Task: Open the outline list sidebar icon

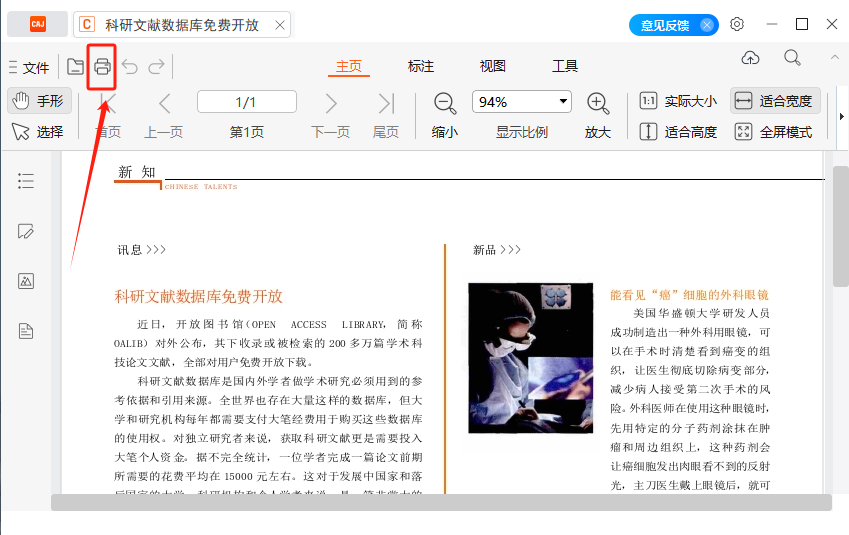Action: [25, 181]
